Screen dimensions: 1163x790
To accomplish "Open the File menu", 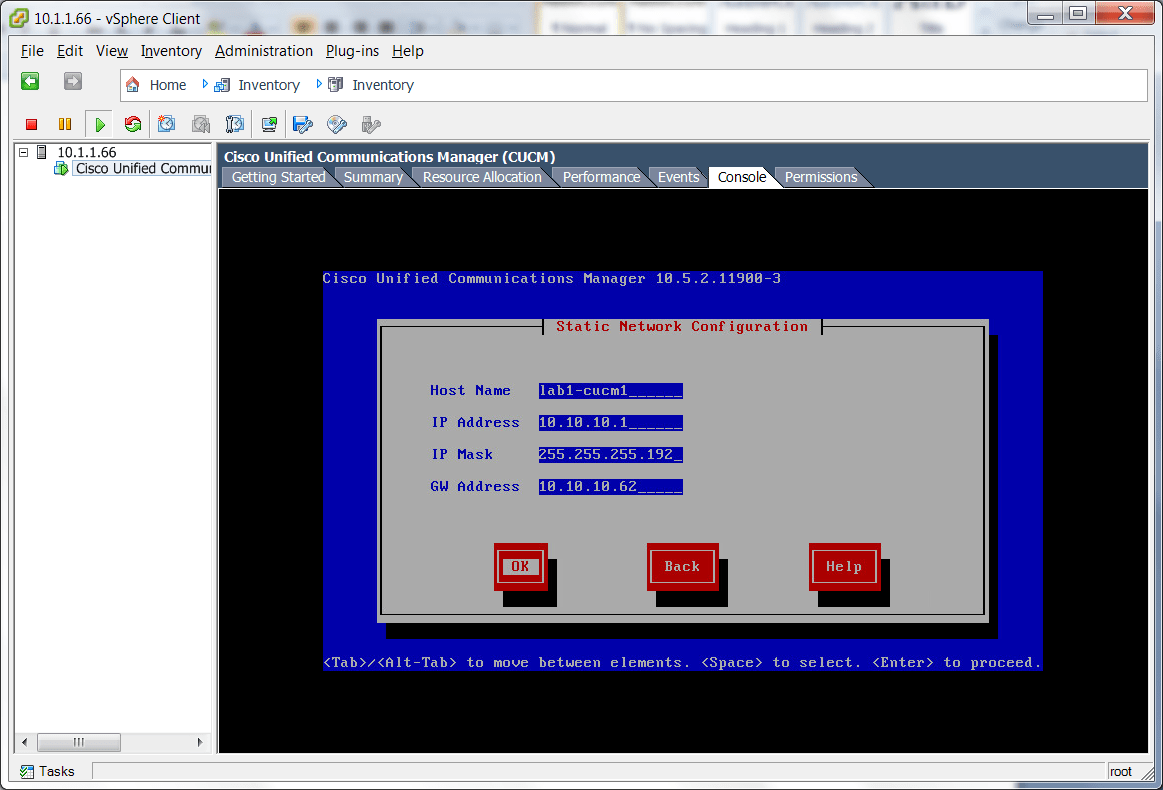I will pyautogui.click(x=32, y=51).
